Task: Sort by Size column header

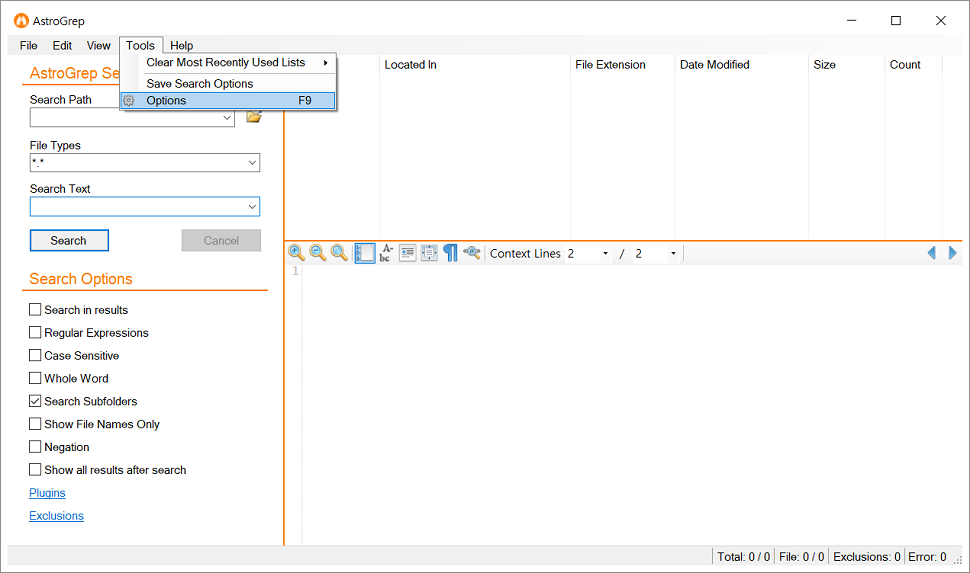Action: (x=846, y=65)
